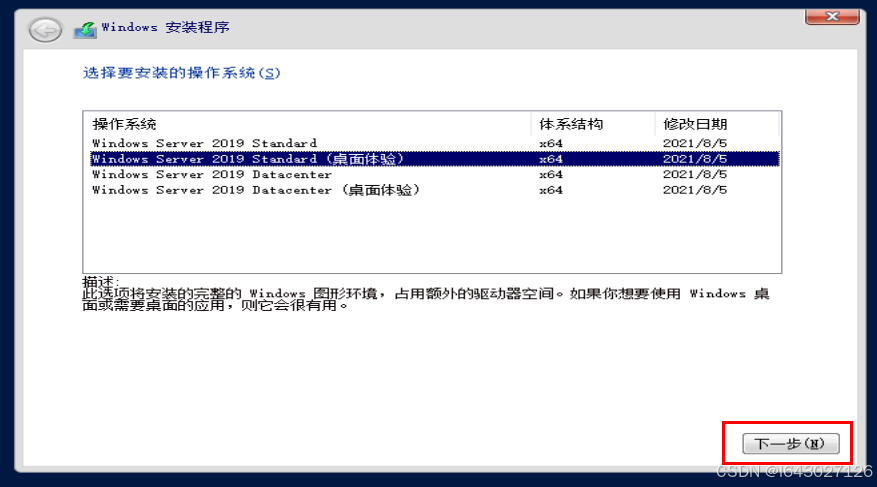Click the Windows 安装程序 title text
Screen dimensions: 877x487
[166, 27]
